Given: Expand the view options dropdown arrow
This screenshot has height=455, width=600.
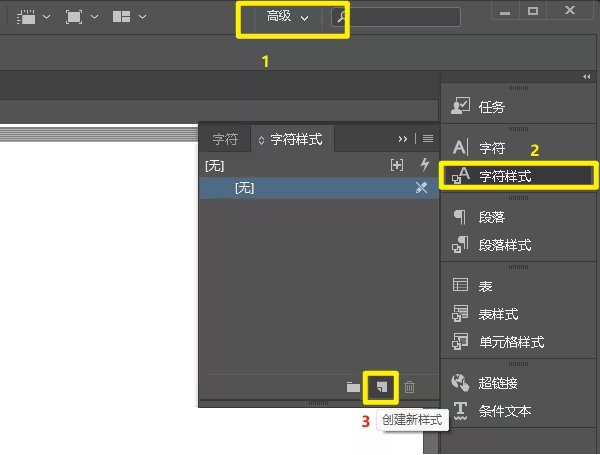Looking at the screenshot, I should point(46,17).
